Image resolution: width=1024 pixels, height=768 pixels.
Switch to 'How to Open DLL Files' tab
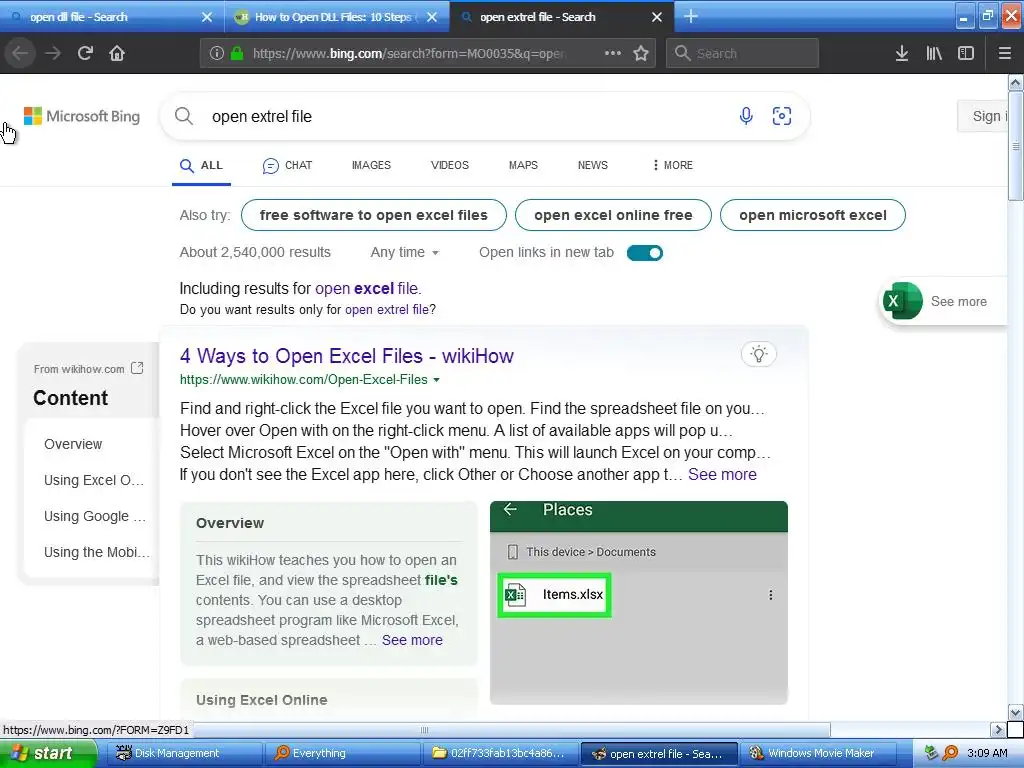337,17
